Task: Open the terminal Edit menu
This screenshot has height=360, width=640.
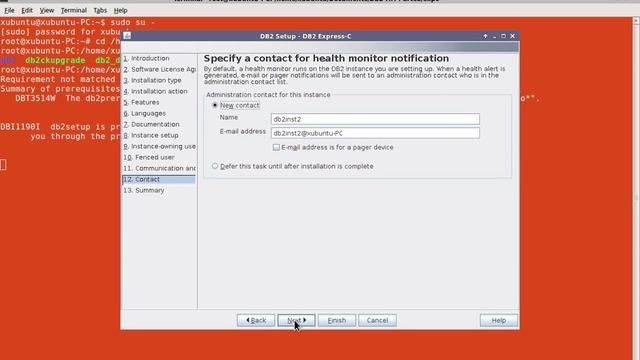Action: click(27, 10)
